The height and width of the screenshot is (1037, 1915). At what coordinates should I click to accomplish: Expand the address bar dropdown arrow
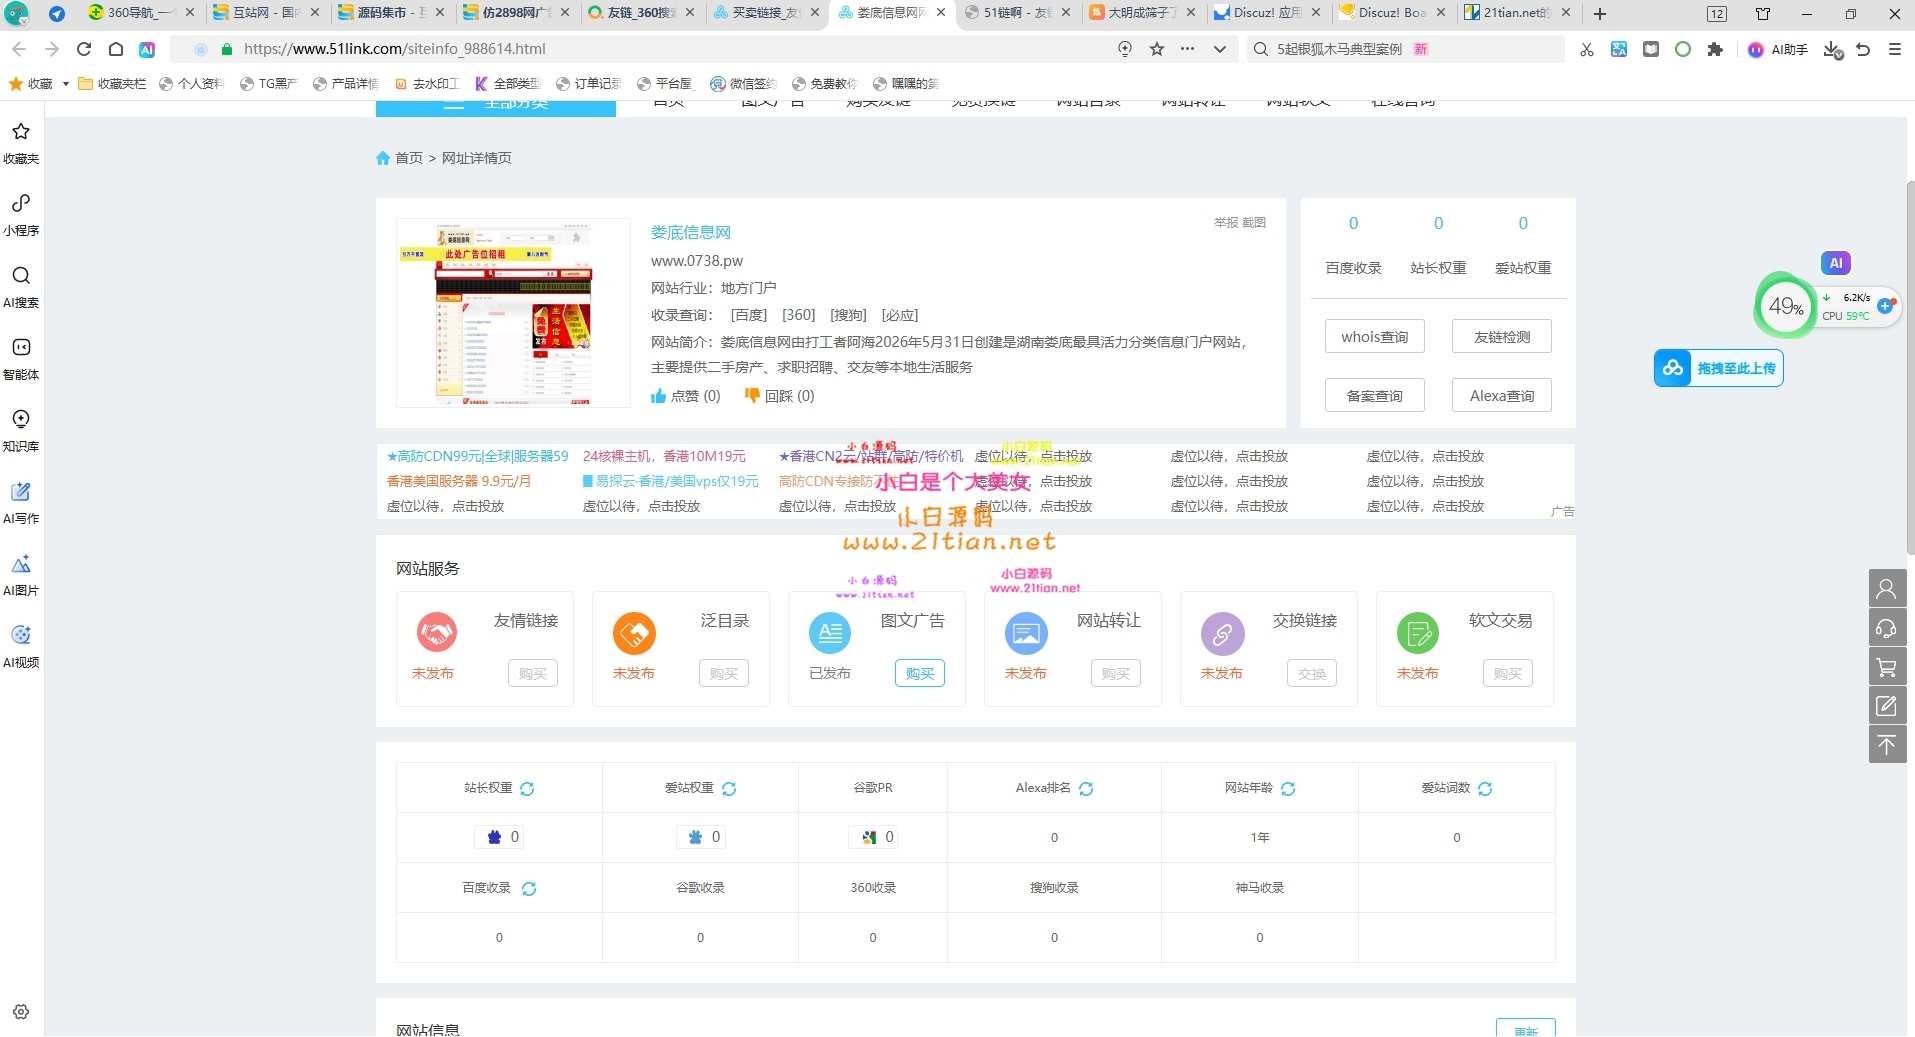pyautogui.click(x=1220, y=49)
